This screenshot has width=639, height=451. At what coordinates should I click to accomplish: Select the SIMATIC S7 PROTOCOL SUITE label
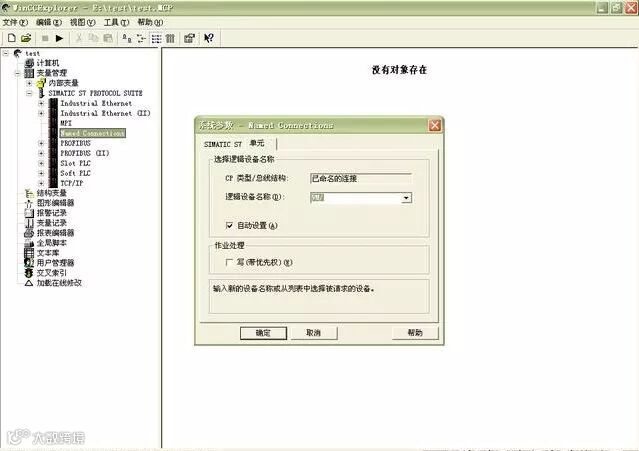[x=96, y=93]
